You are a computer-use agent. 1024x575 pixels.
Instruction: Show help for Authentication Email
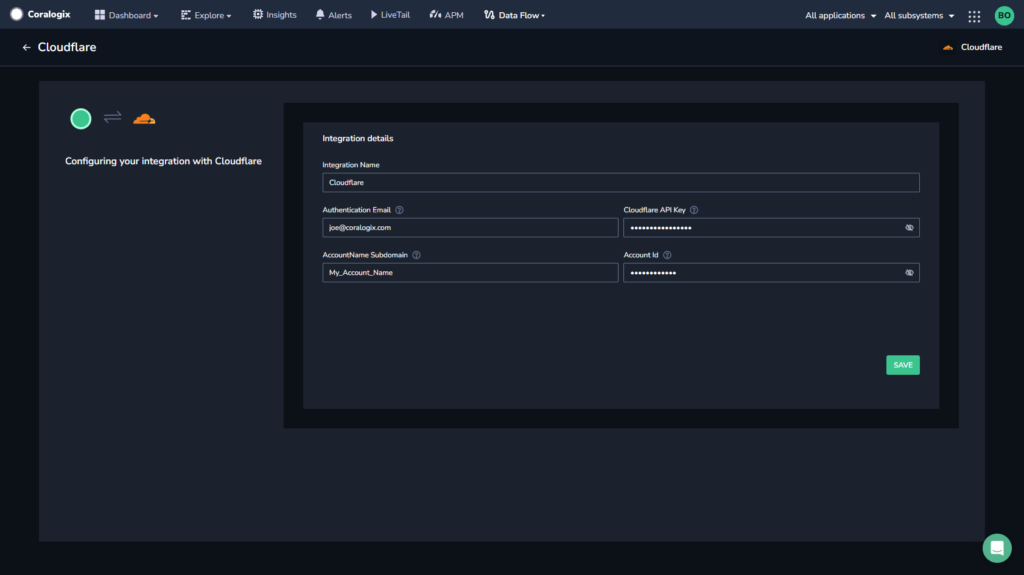[x=399, y=210]
